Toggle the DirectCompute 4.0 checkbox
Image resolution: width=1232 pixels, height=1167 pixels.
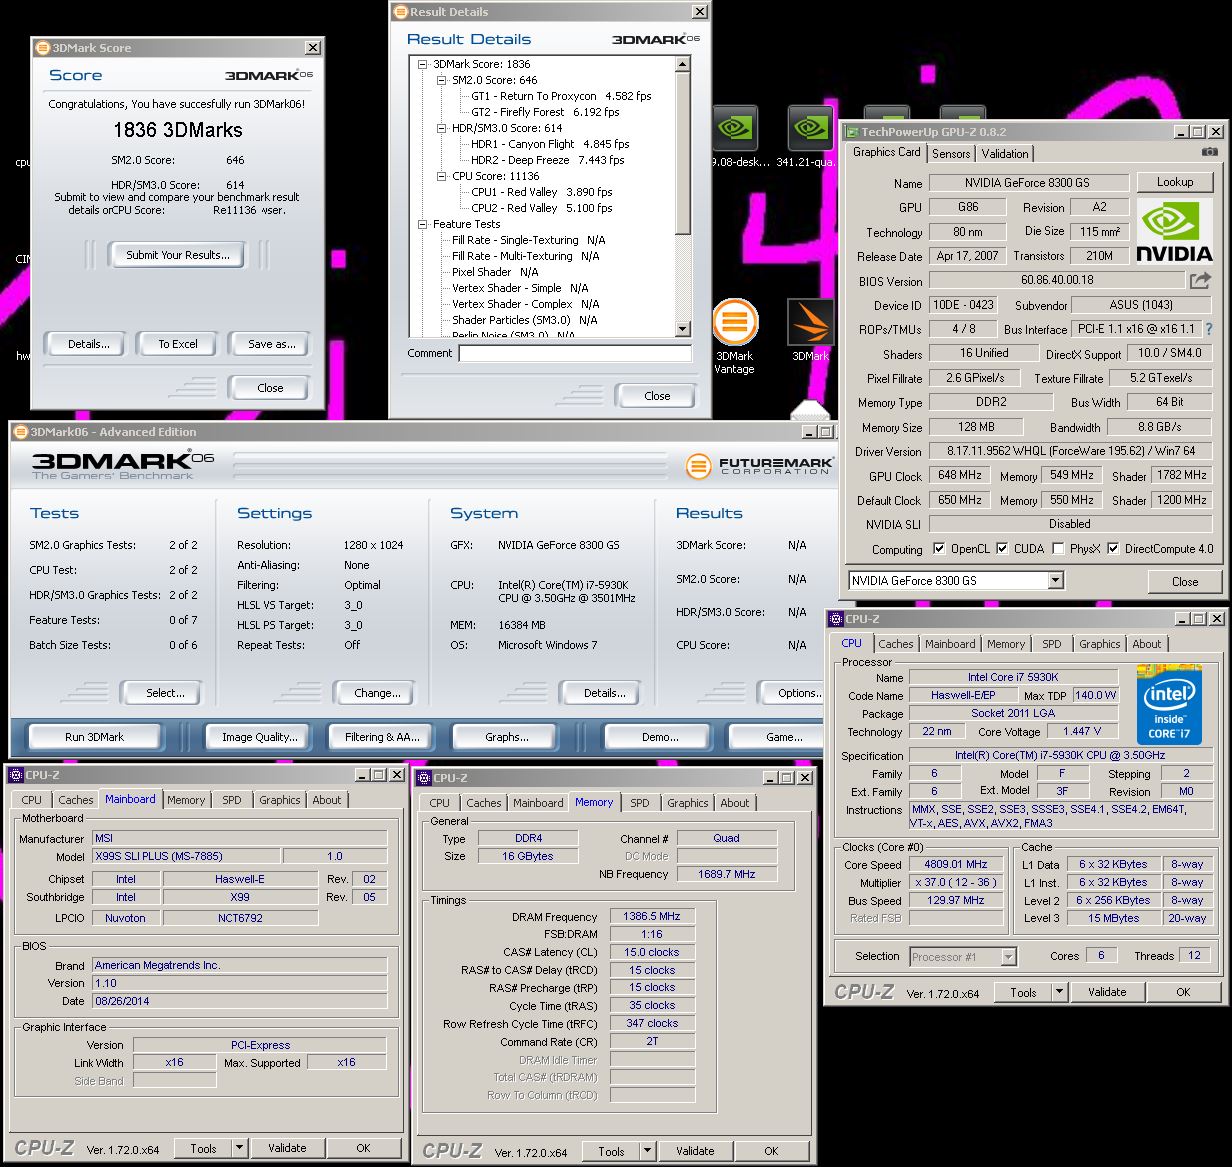[x=1112, y=549]
